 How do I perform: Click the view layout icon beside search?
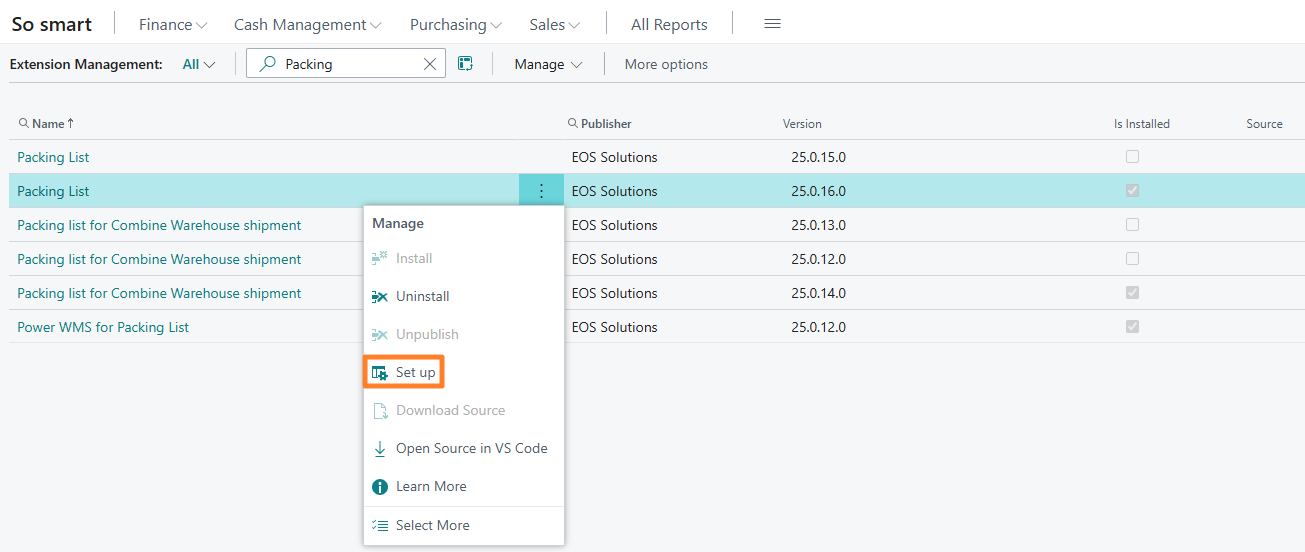coord(465,64)
